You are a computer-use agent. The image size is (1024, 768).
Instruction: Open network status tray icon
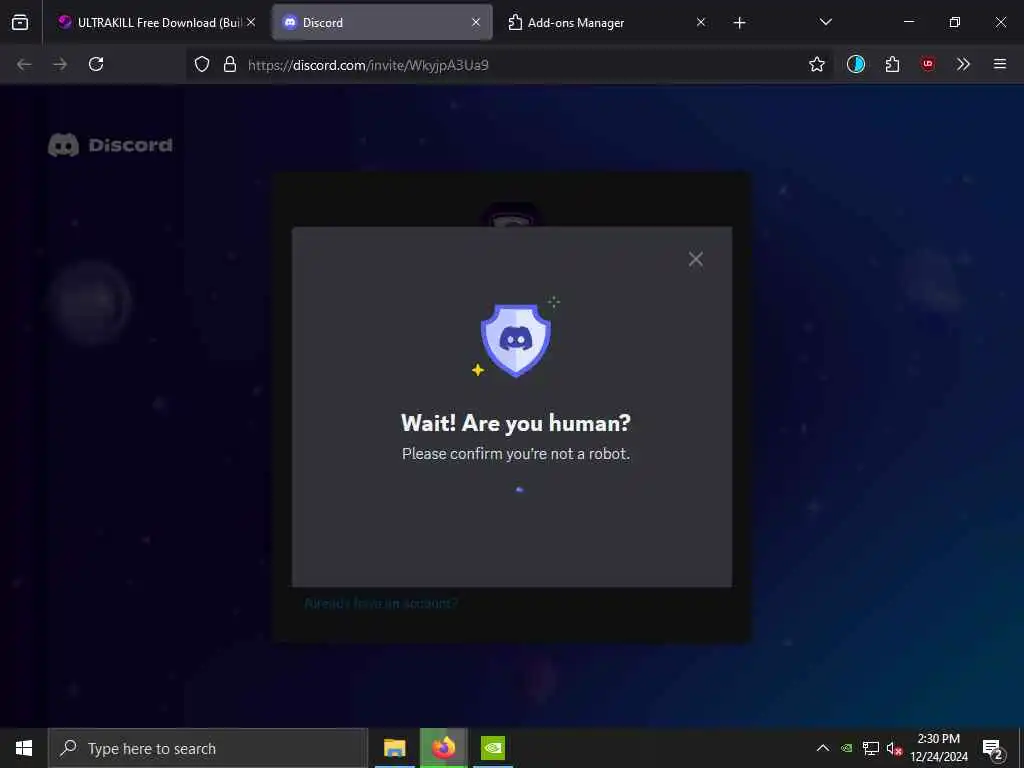coord(871,748)
